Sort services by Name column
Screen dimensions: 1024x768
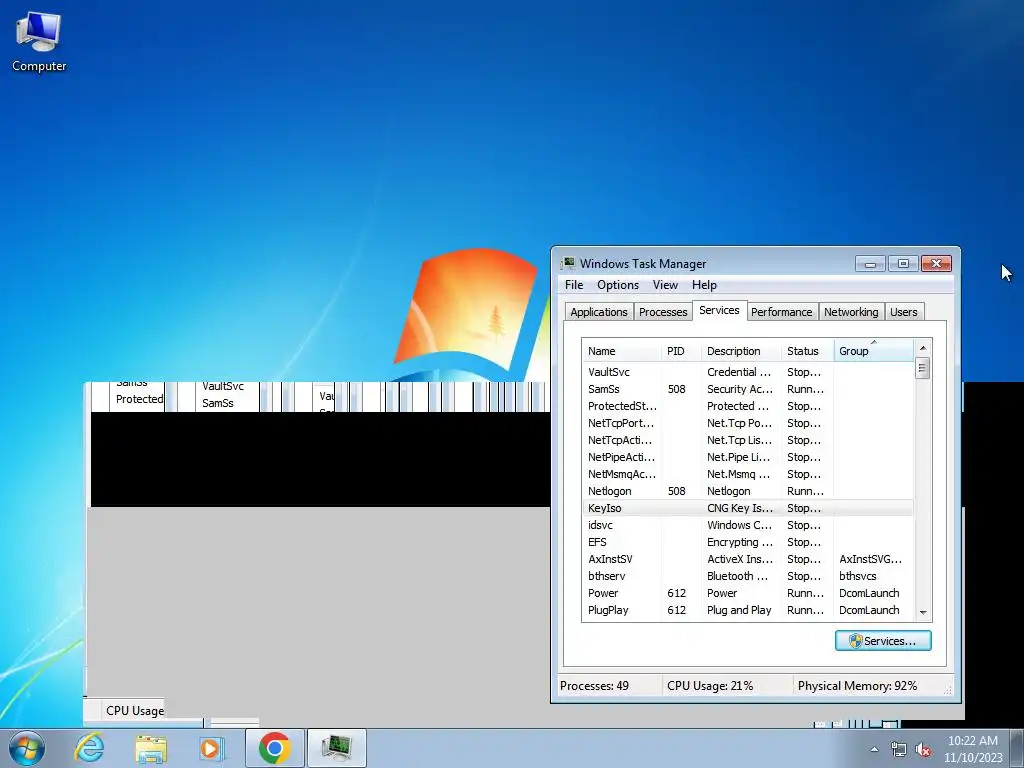pyautogui.click(x=622, y=351)
